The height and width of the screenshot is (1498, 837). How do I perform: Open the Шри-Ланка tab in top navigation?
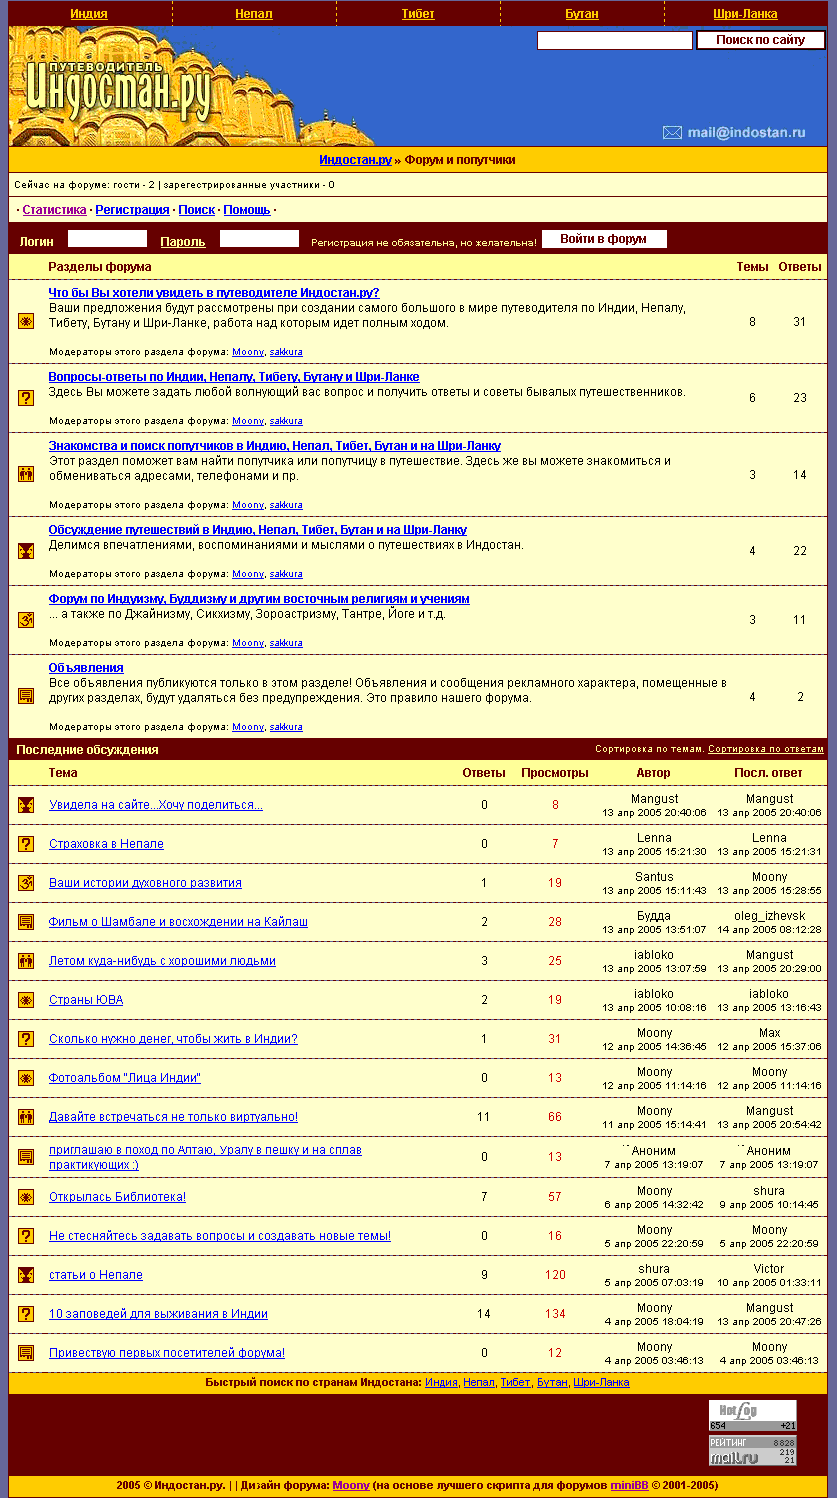coord(745,14)
